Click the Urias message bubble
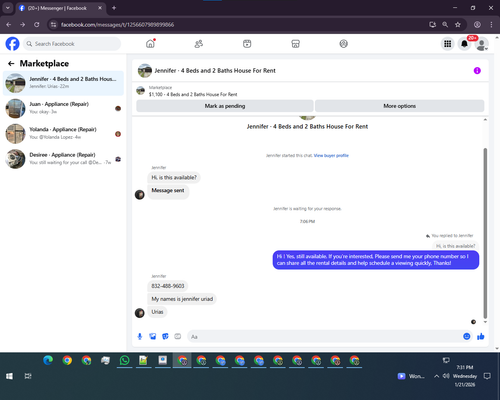 coord(157,312)
